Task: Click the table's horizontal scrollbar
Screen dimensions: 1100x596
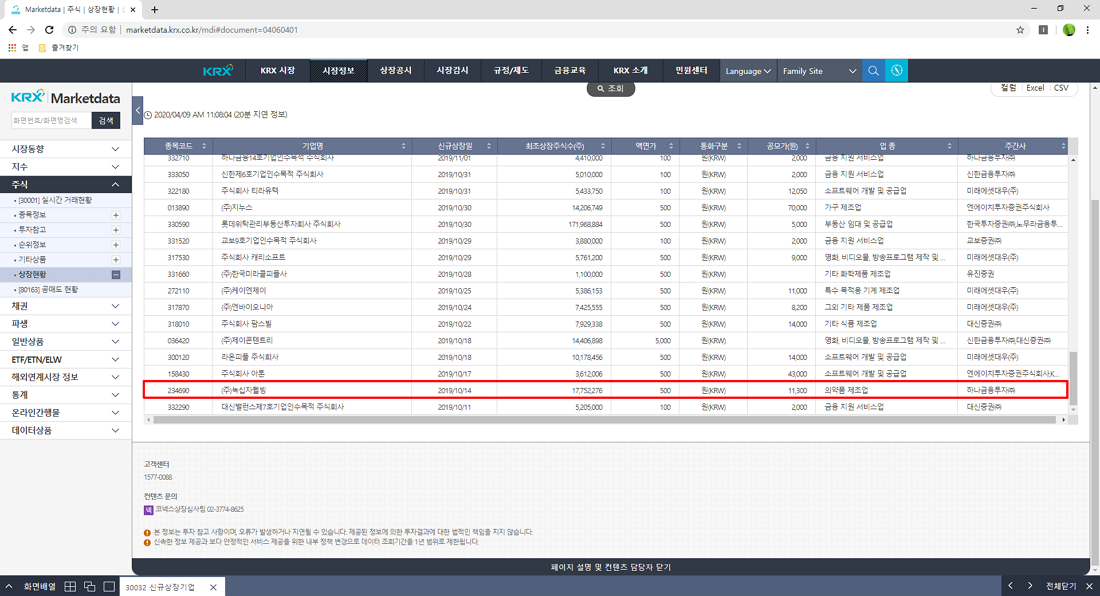Action: pyautogui.click(x=605, y=419)
